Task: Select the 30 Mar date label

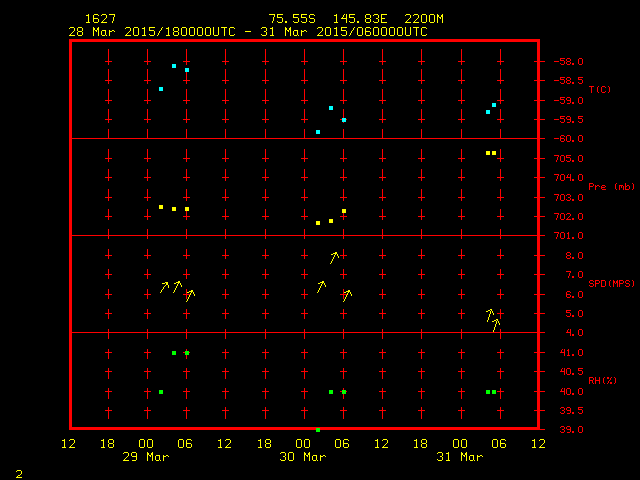Action: coord(302,457)
